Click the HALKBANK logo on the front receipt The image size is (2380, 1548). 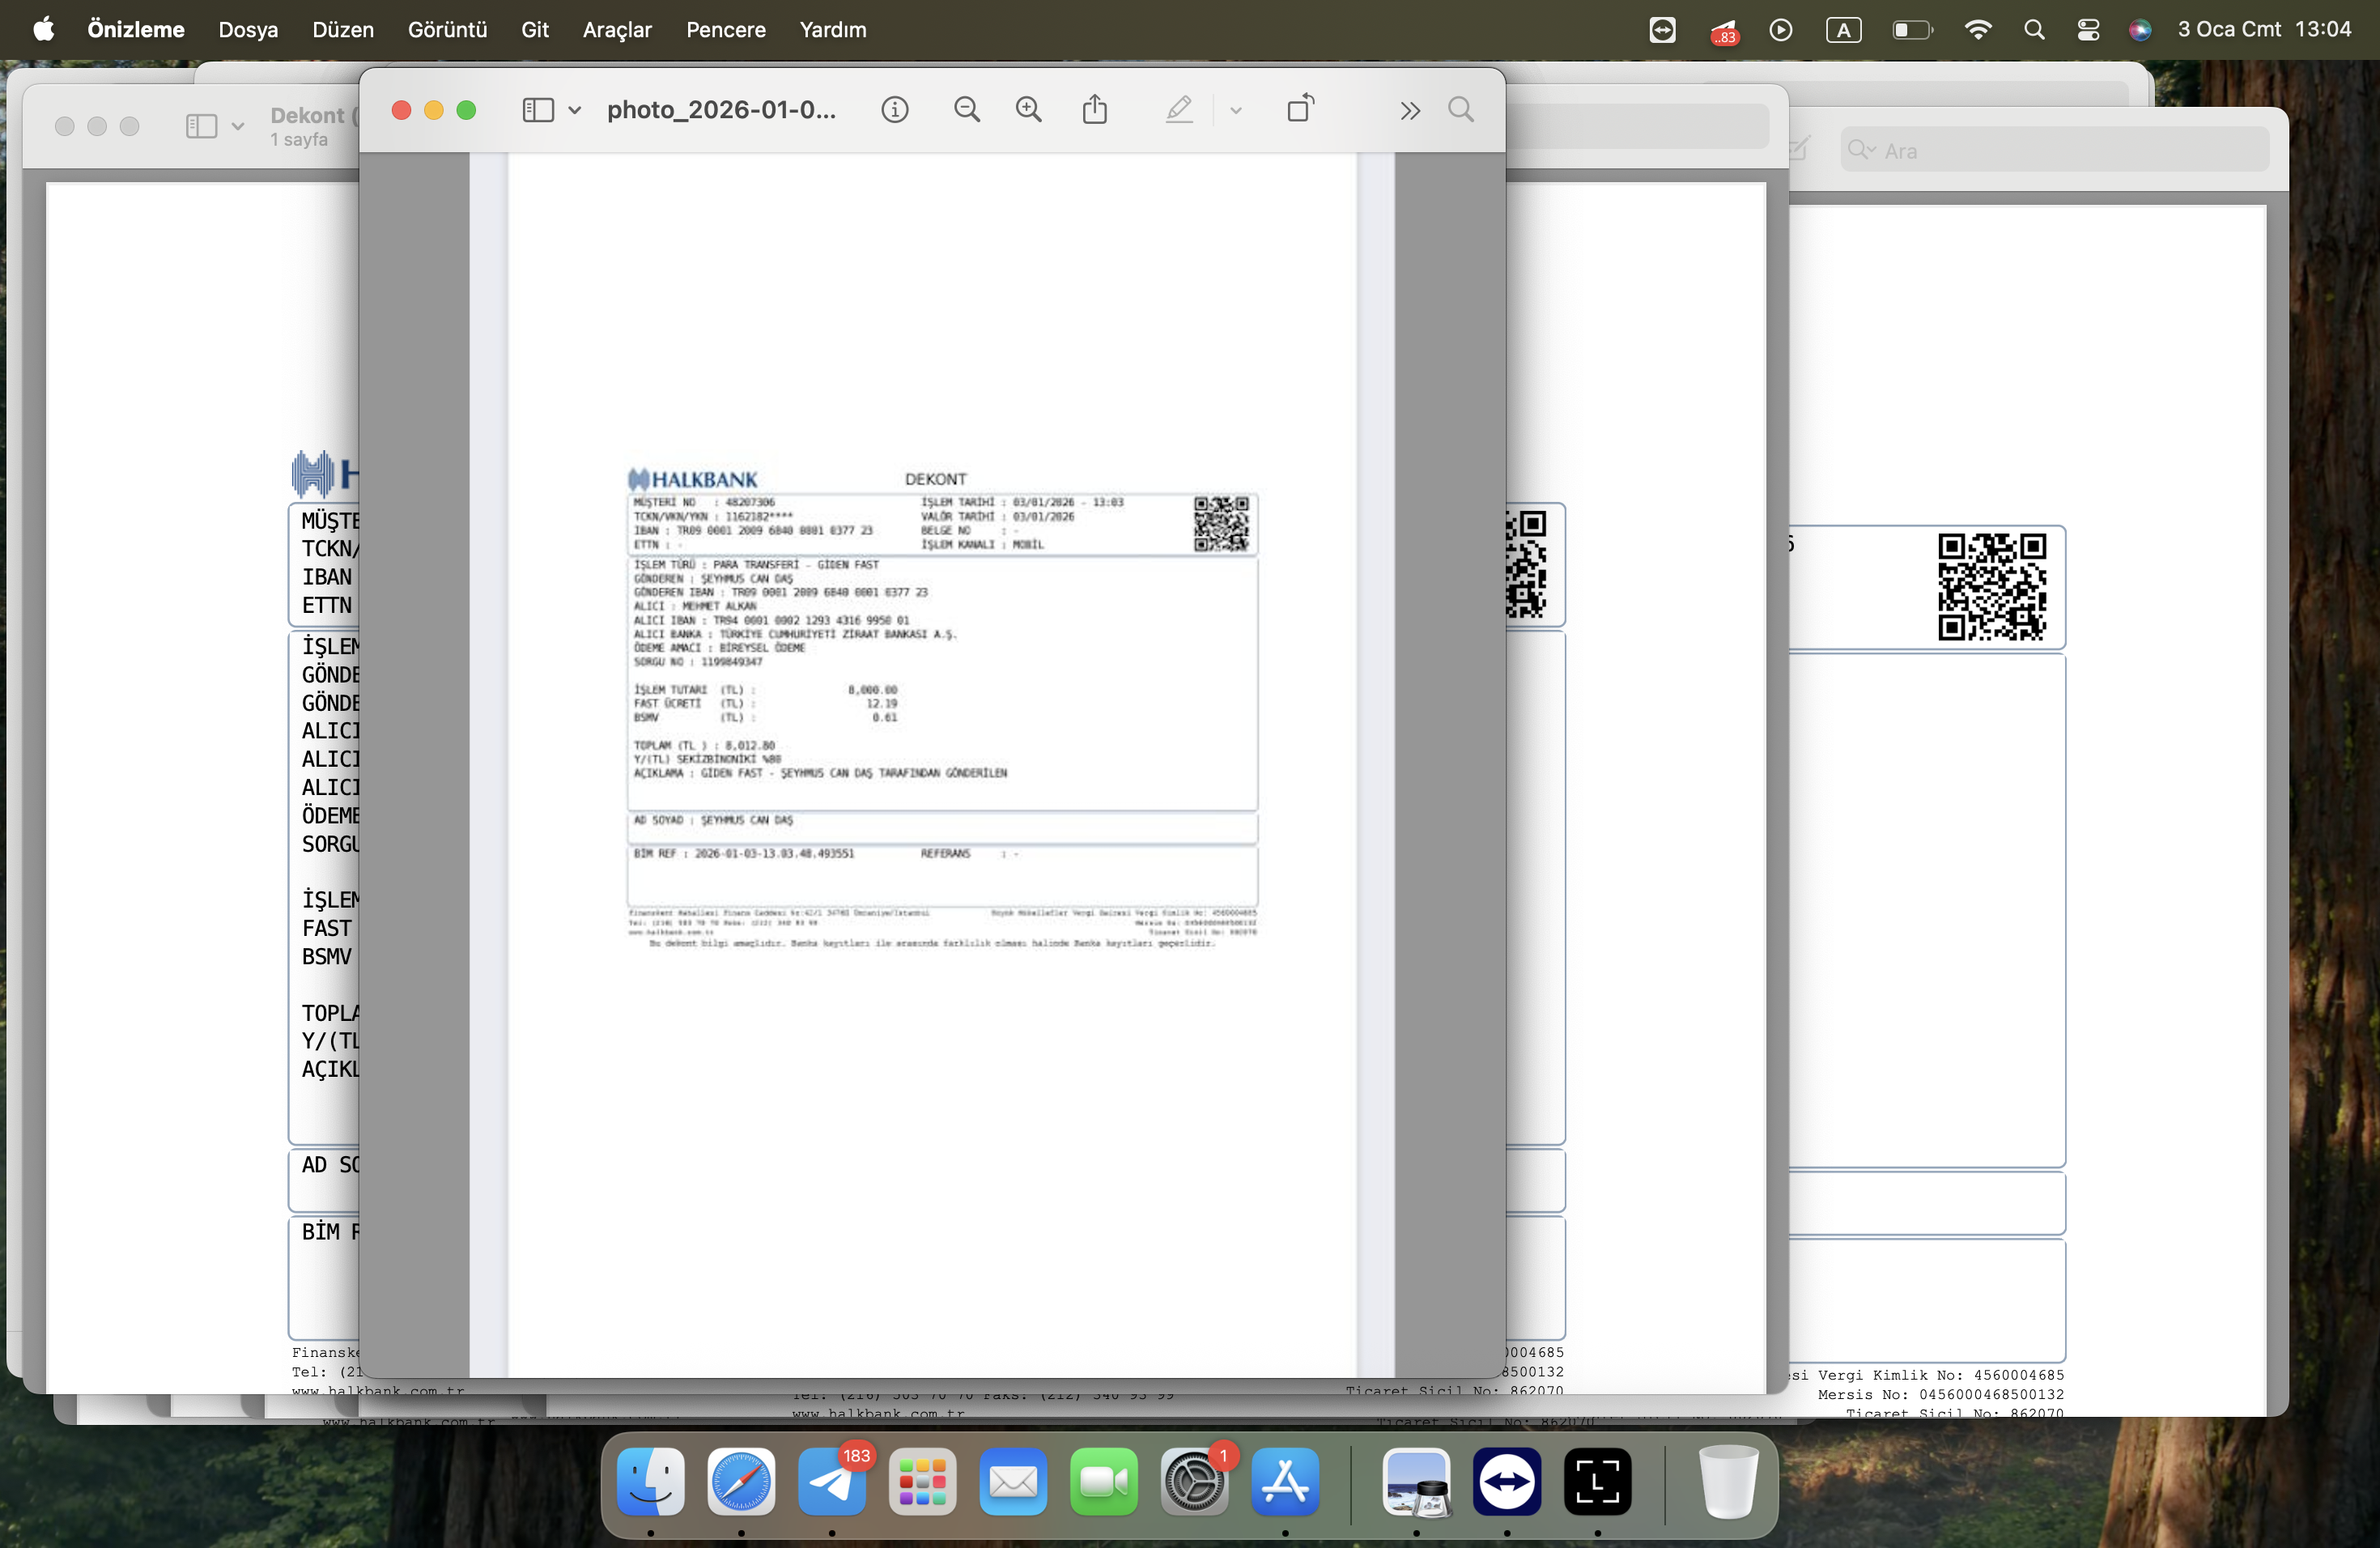coord(693,479)
